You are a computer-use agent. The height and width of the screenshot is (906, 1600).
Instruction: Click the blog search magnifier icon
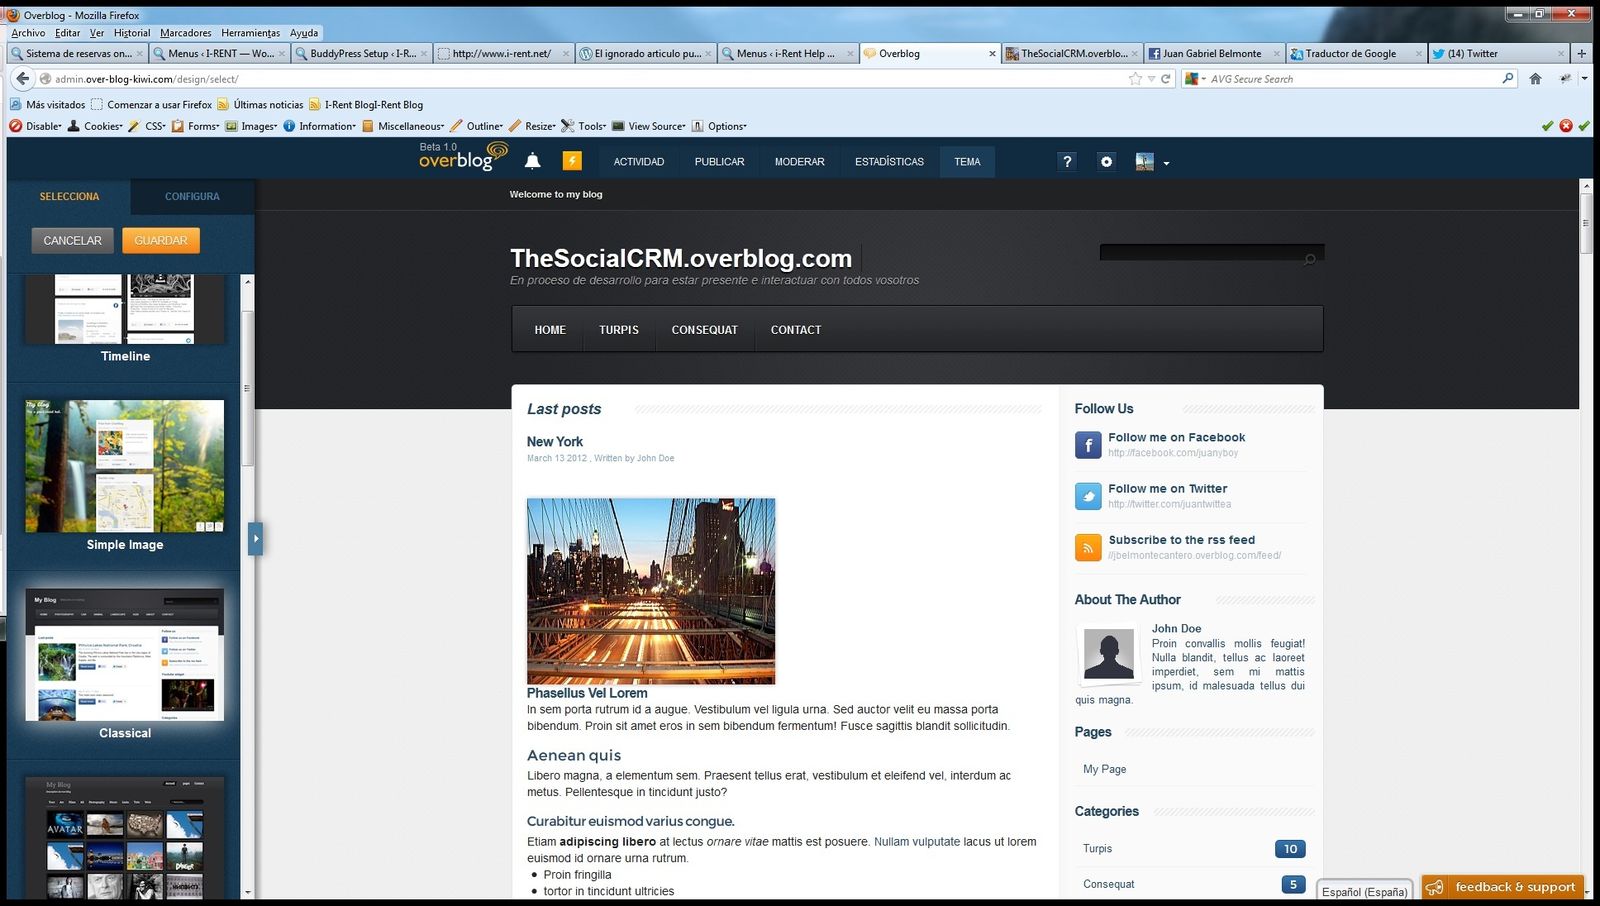coord(1310,260)
